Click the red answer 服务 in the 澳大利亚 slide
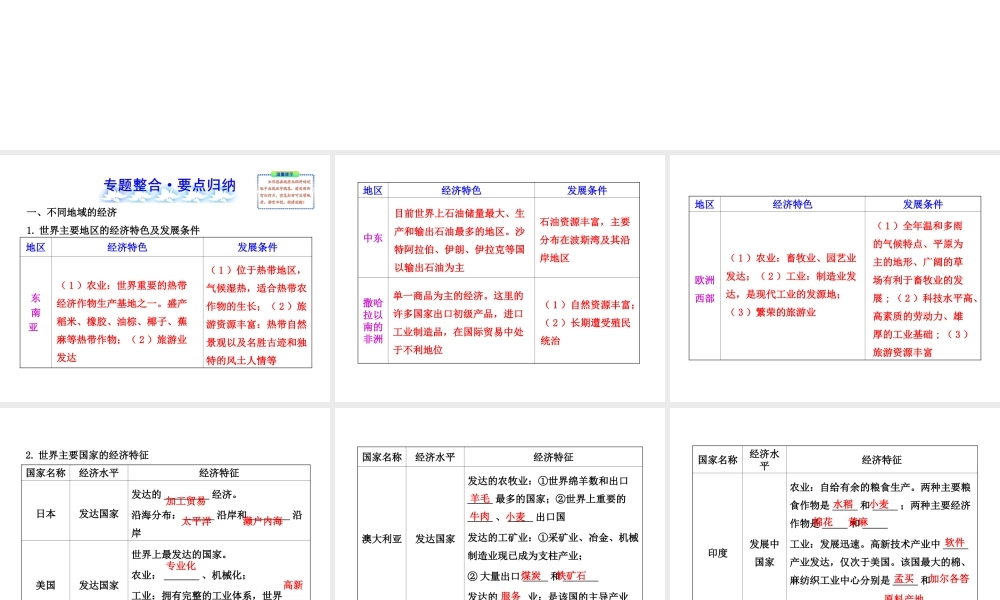This screenshot has height=600, width=1000. pos(511,596)
